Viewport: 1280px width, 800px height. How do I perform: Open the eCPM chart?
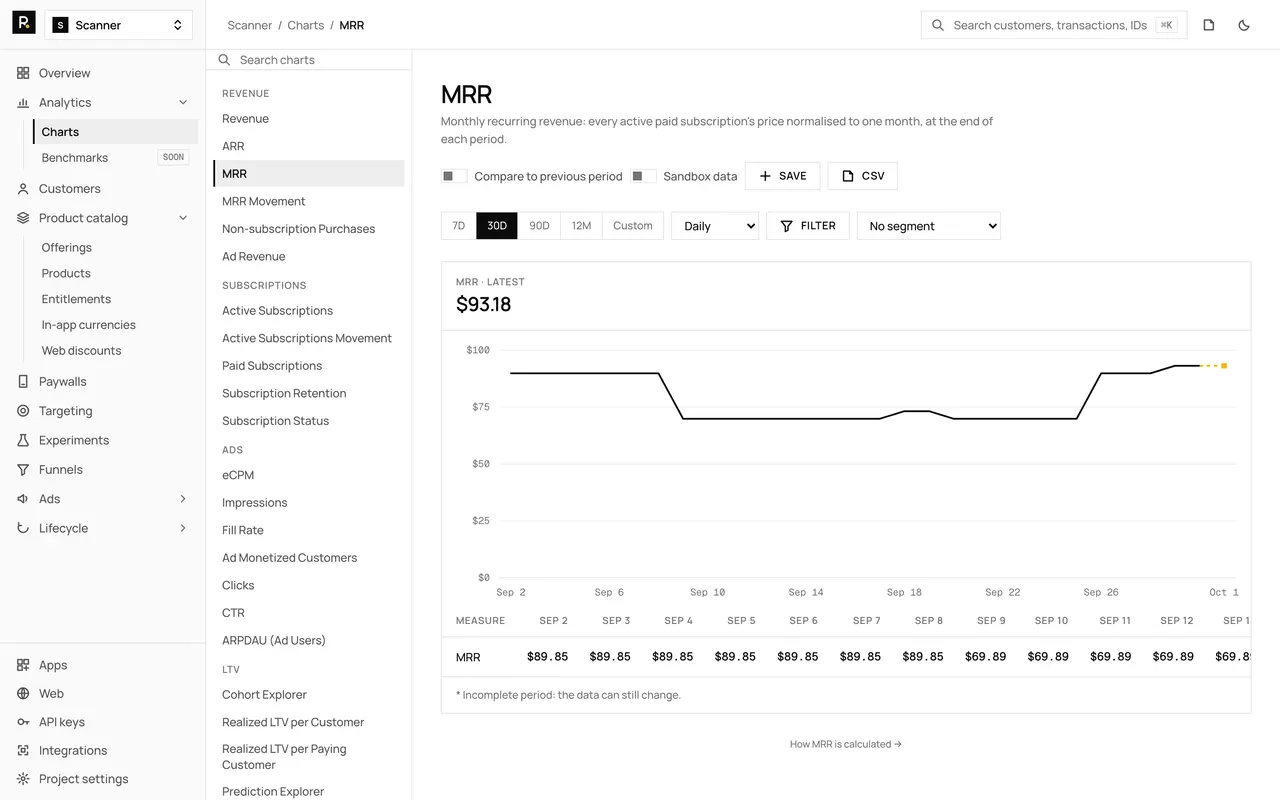tap(309, 475)
